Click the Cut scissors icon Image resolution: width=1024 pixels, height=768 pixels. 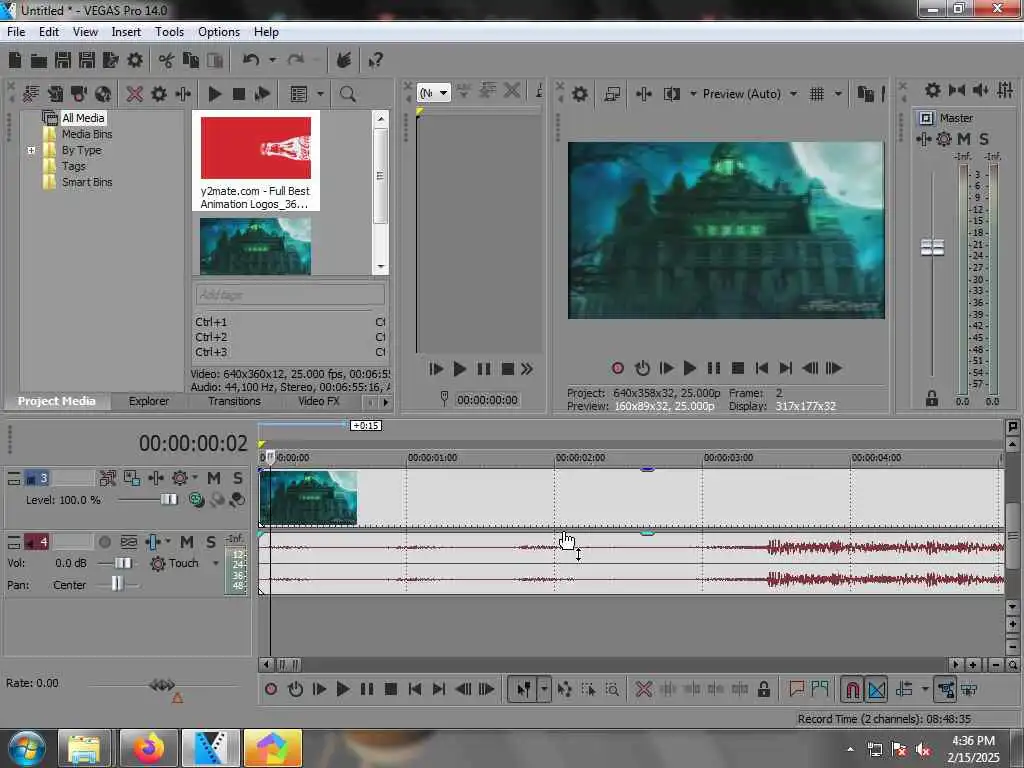(x=166, y=61)
